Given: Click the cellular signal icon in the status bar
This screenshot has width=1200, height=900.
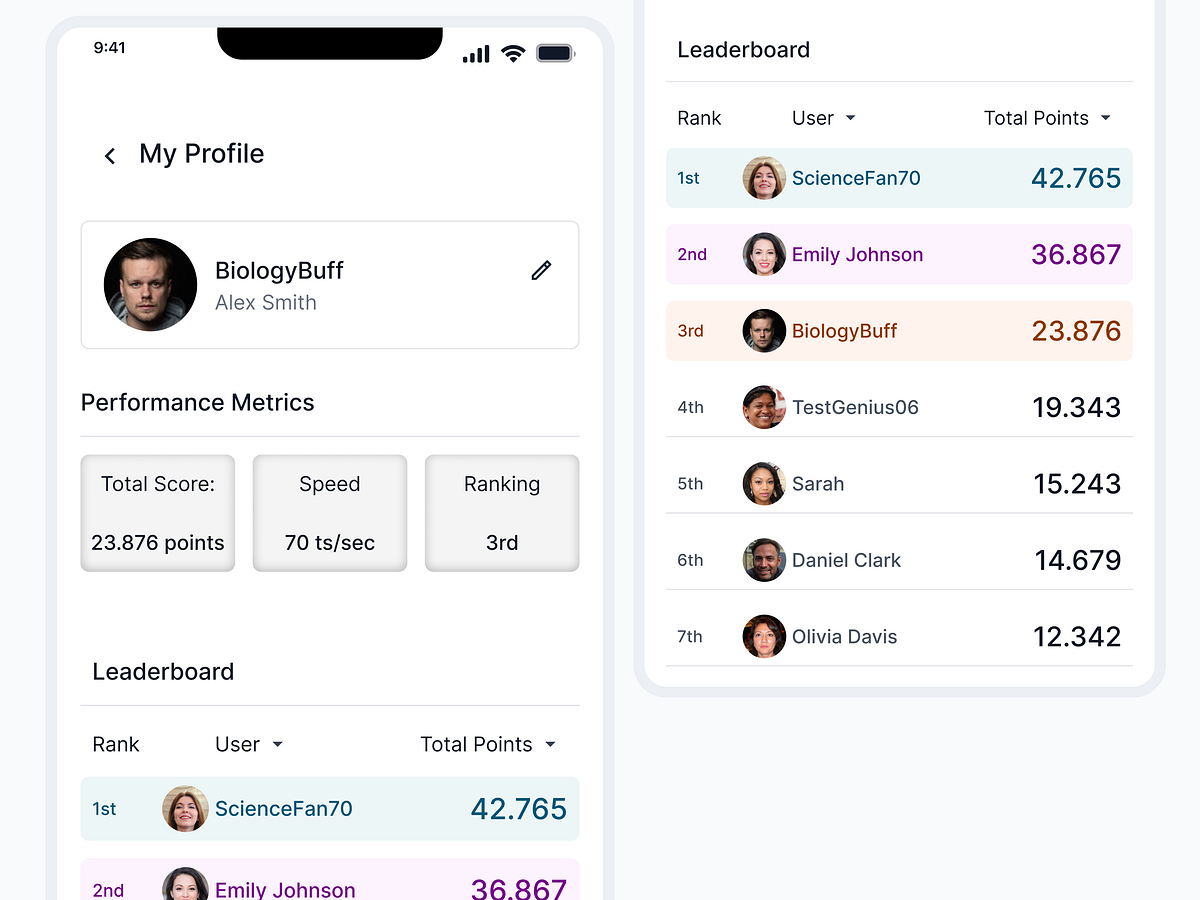Looking at the screenshot, I should click(x=473, y=53).
